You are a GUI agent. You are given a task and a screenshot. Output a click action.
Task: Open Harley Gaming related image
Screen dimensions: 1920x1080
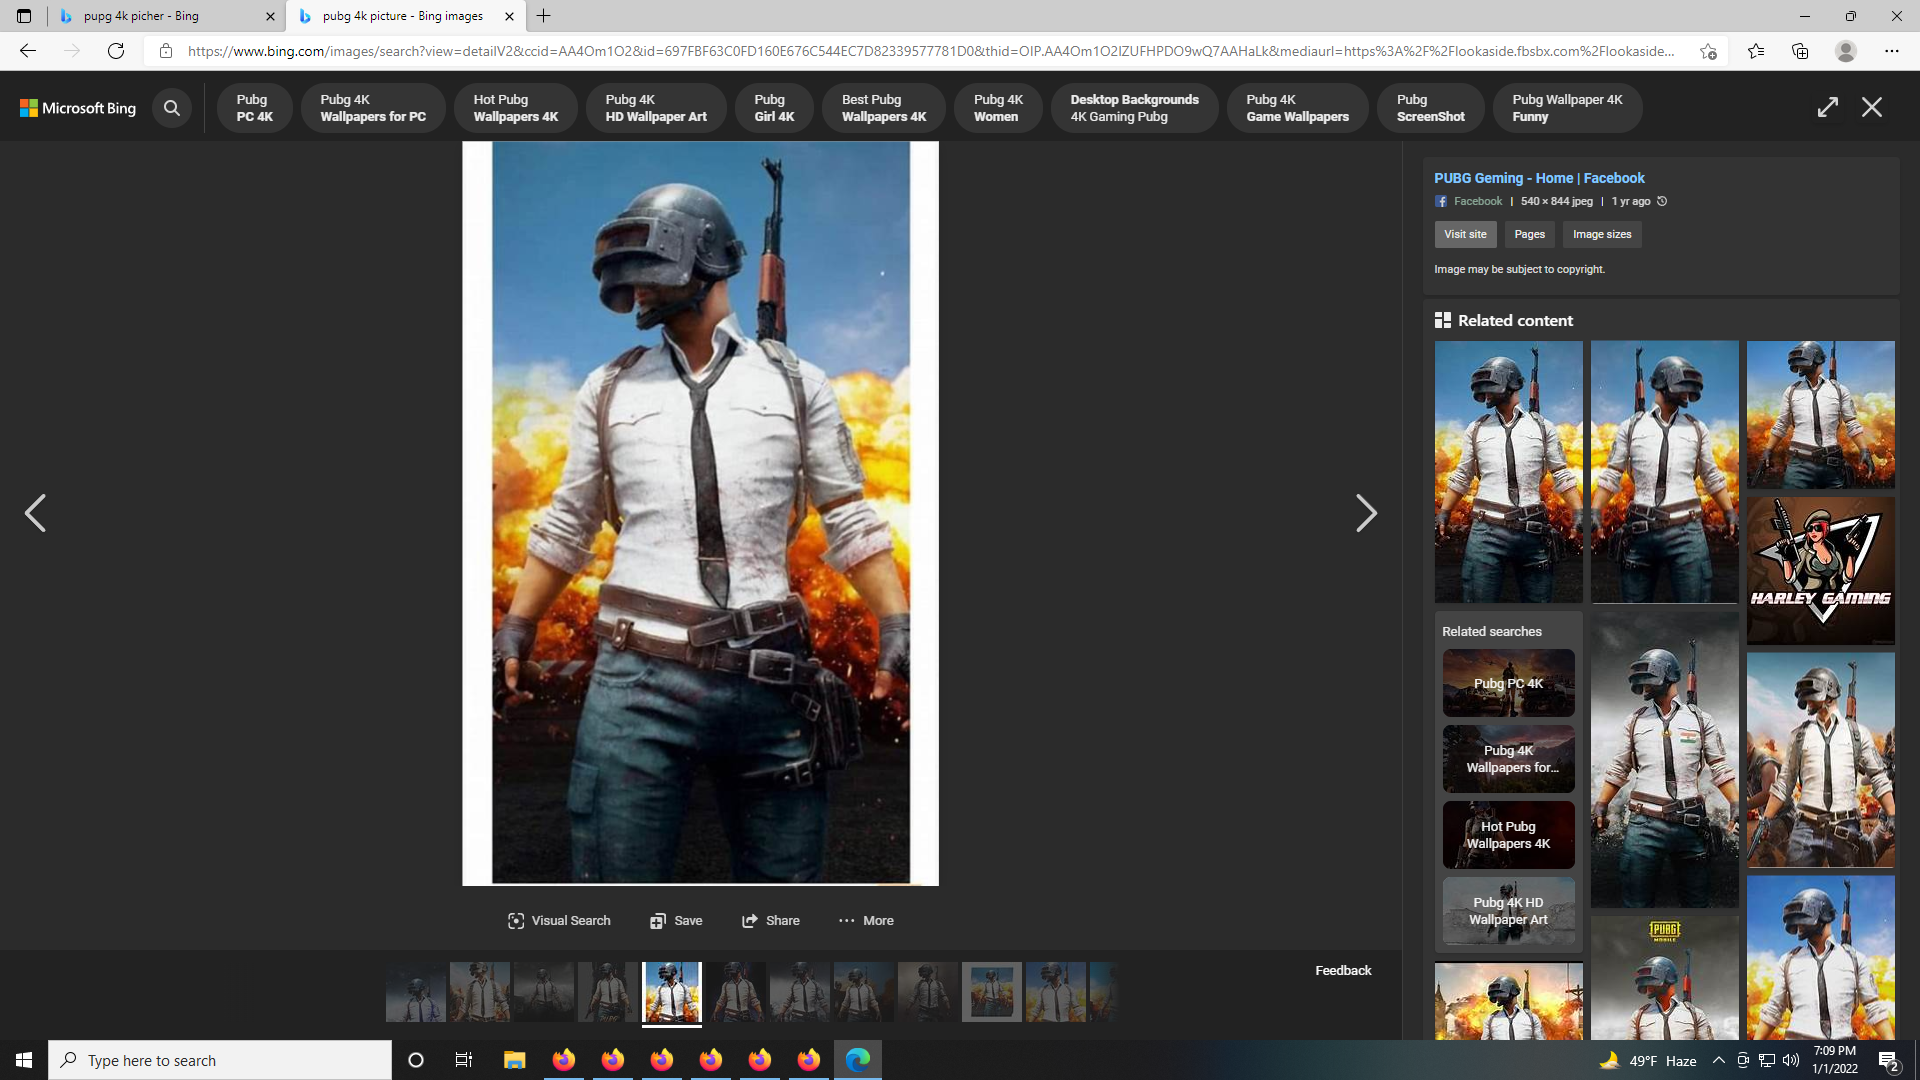[x=1820, y=570]
